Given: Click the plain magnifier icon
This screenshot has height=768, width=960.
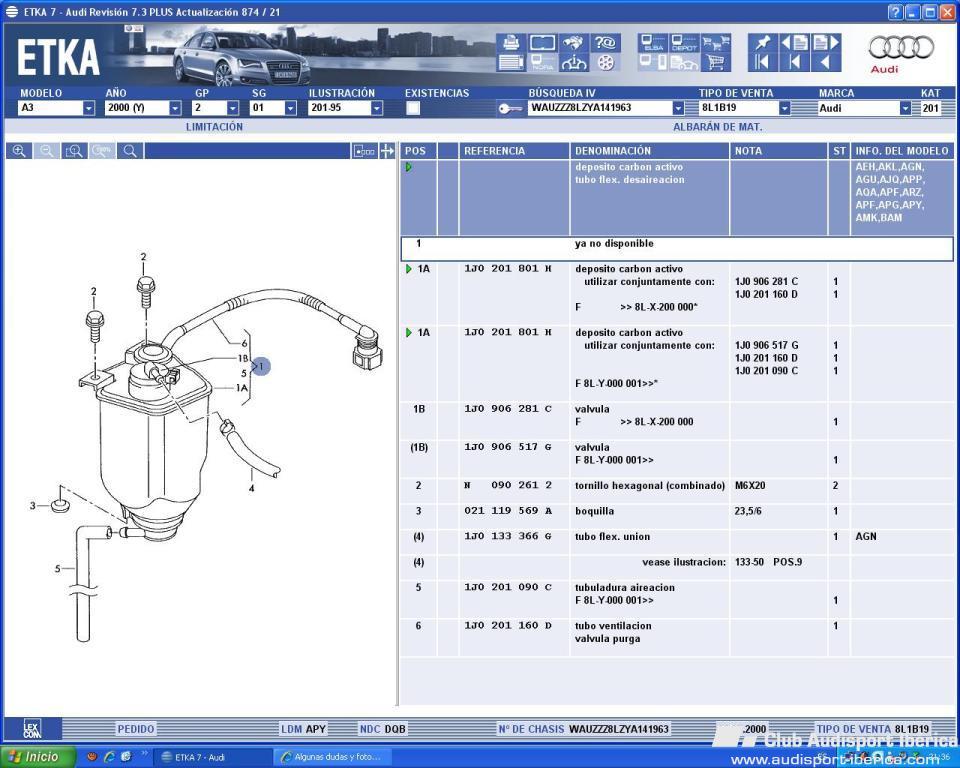Looking at the screenshot, I should 130,151.
